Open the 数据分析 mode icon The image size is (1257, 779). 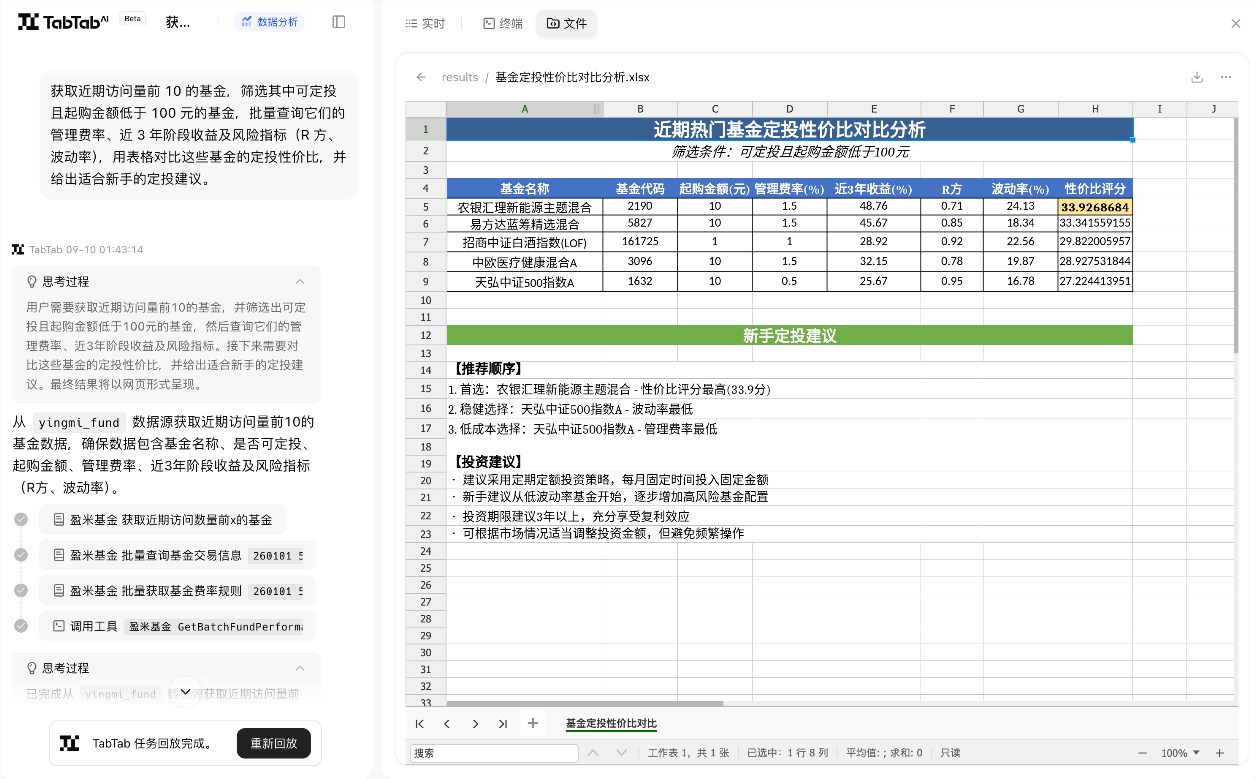pos(249,21)
